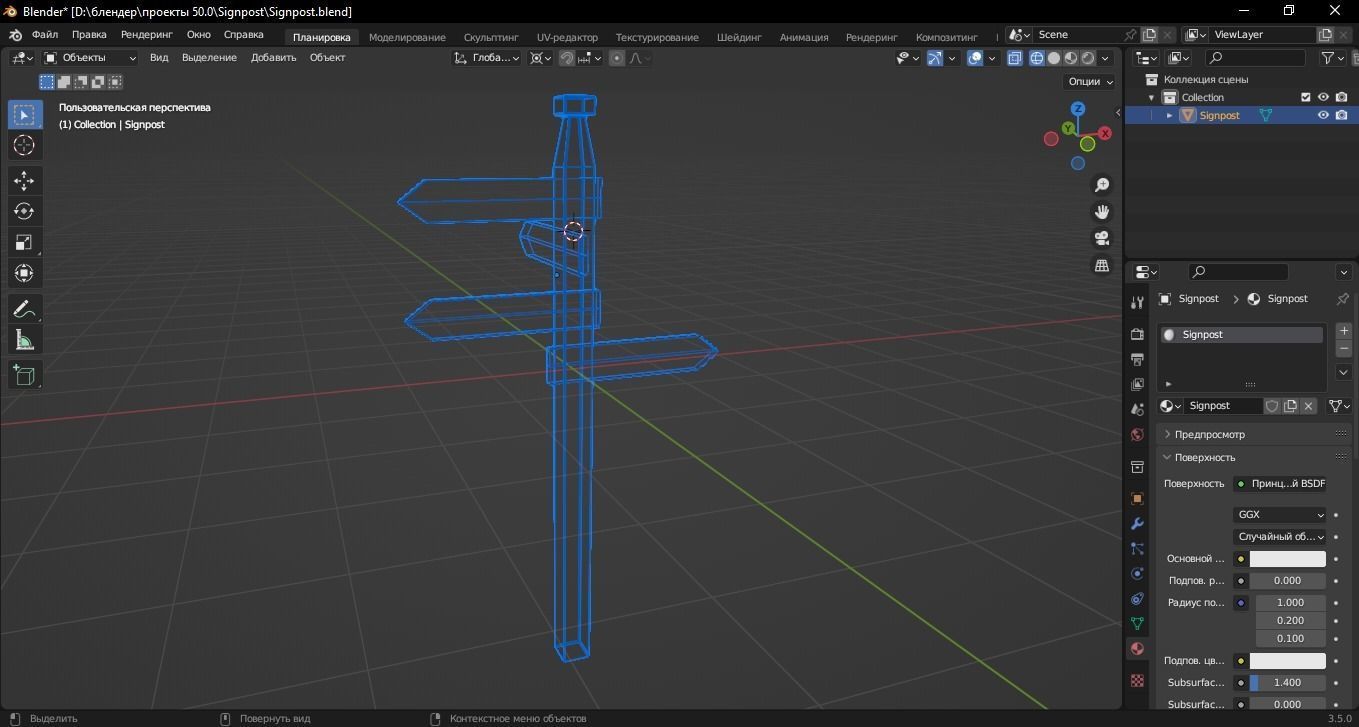Remove the selected material slot
Image resolution: width=1359 pixels, height=727 pixels.
(x=1344, y=349)
